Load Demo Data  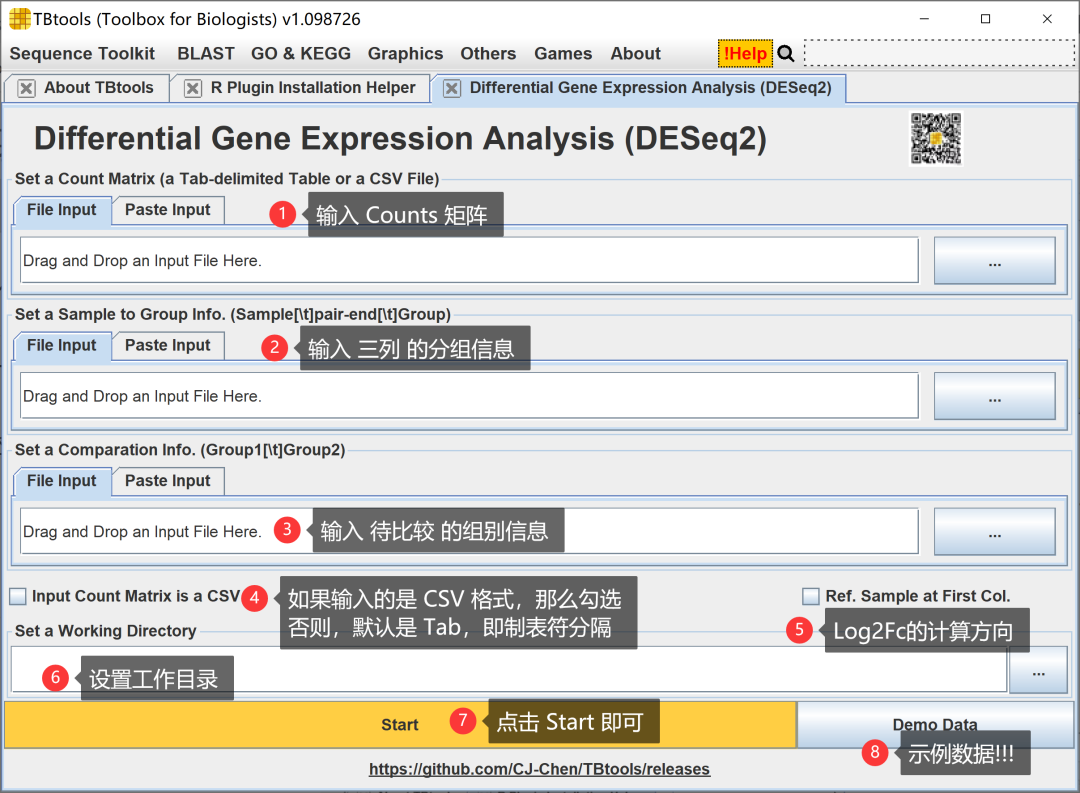tap(935, 725)
